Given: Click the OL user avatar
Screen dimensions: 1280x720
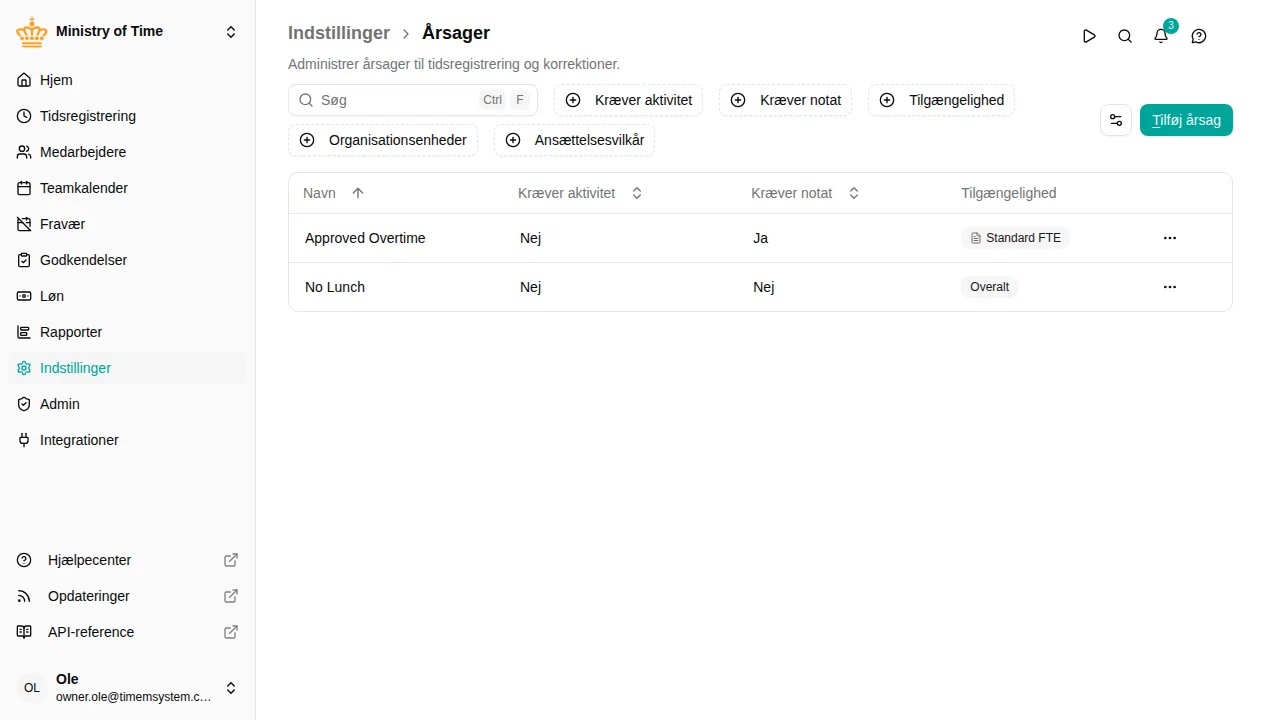Looking at the screenshot, I should [x=32, y=688].
